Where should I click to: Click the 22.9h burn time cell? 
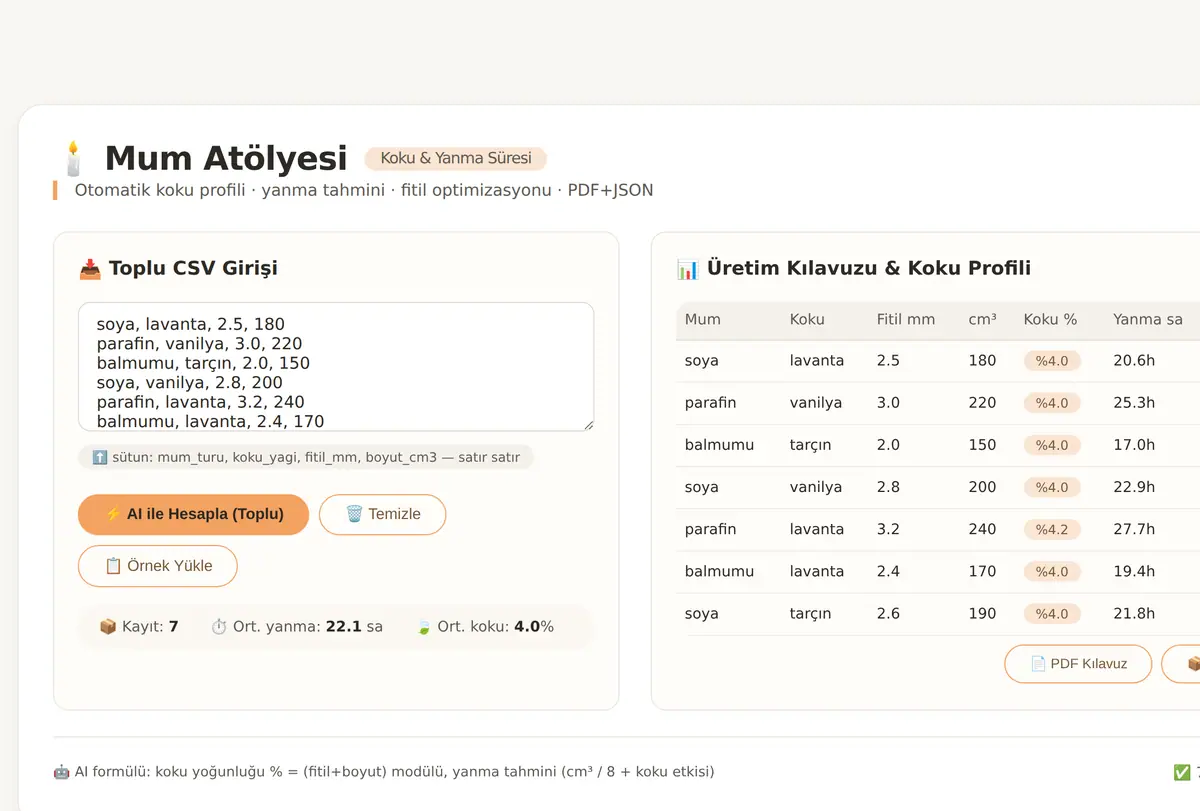tap(1134, 487)
